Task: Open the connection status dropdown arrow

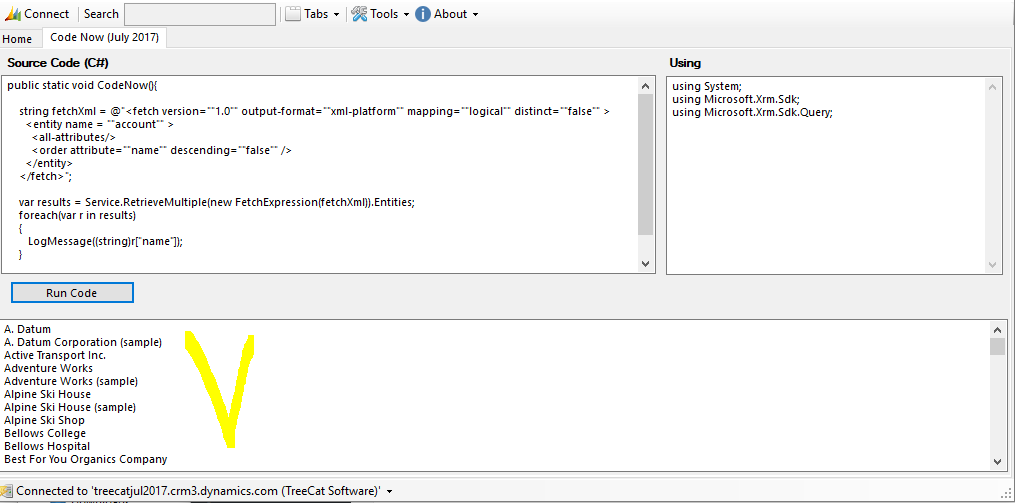Action: tap(389, 492)
